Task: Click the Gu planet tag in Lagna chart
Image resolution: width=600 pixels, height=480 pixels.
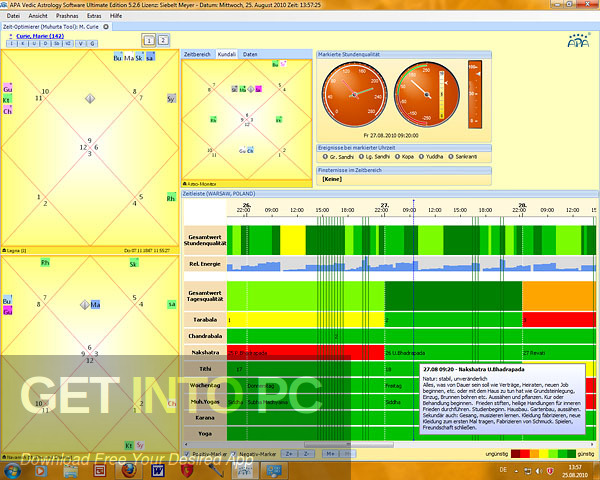Action: coord(8,89)
